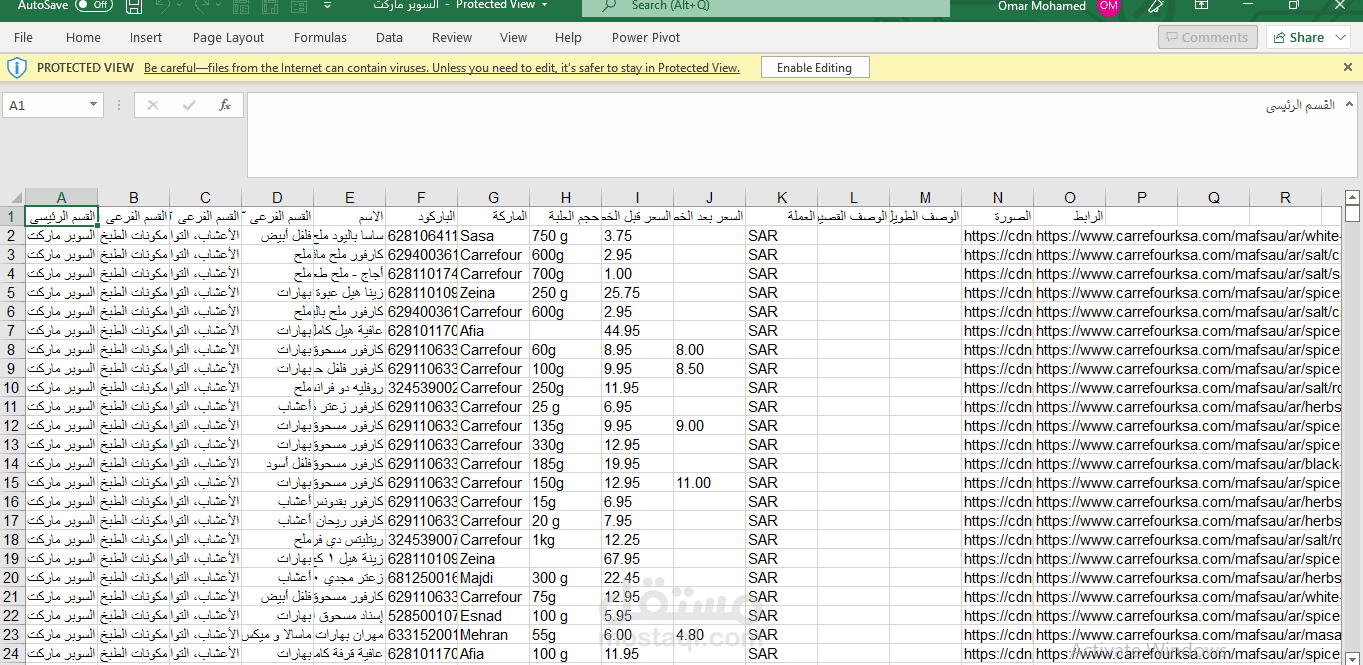Click the Comments button
Image resolution: width=1363 pixels, height=665 pixels.
(1208, 37)
